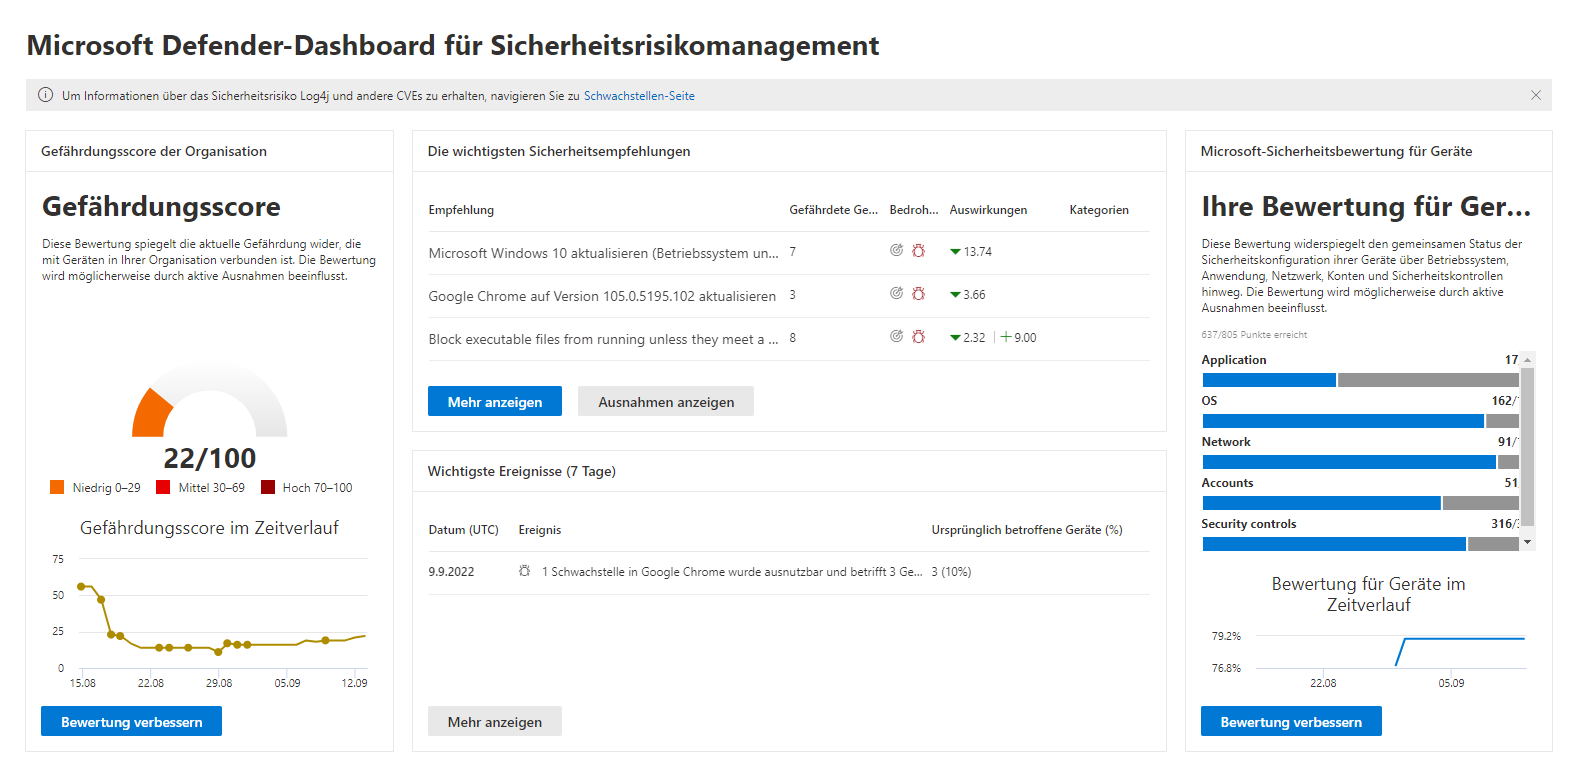This screenshot has width=1589, height=762.
Task: Click the Auswirkungen column header
Action: tap(988, 210)
